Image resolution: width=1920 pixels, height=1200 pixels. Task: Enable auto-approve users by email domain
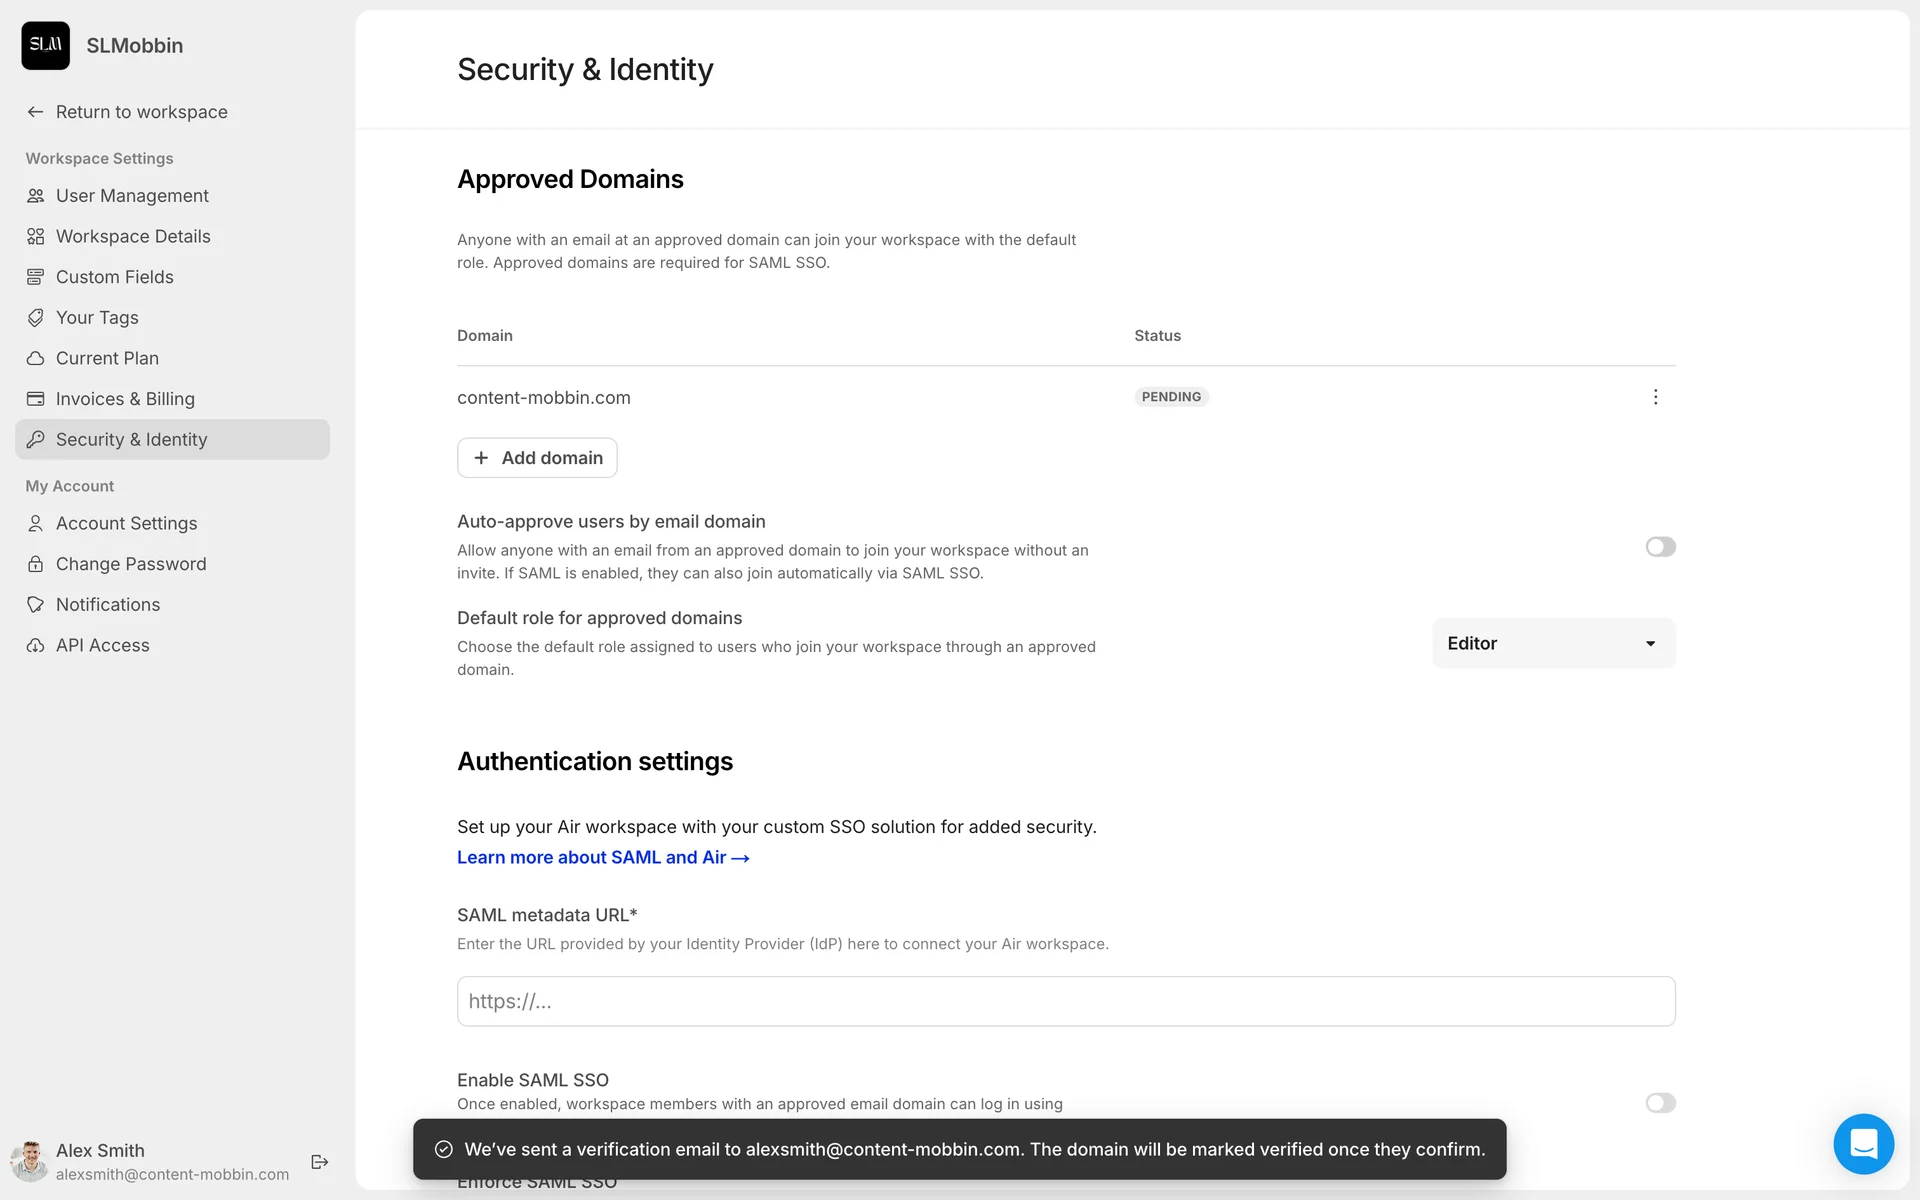pyautogui.click(x=1660, y=547)
